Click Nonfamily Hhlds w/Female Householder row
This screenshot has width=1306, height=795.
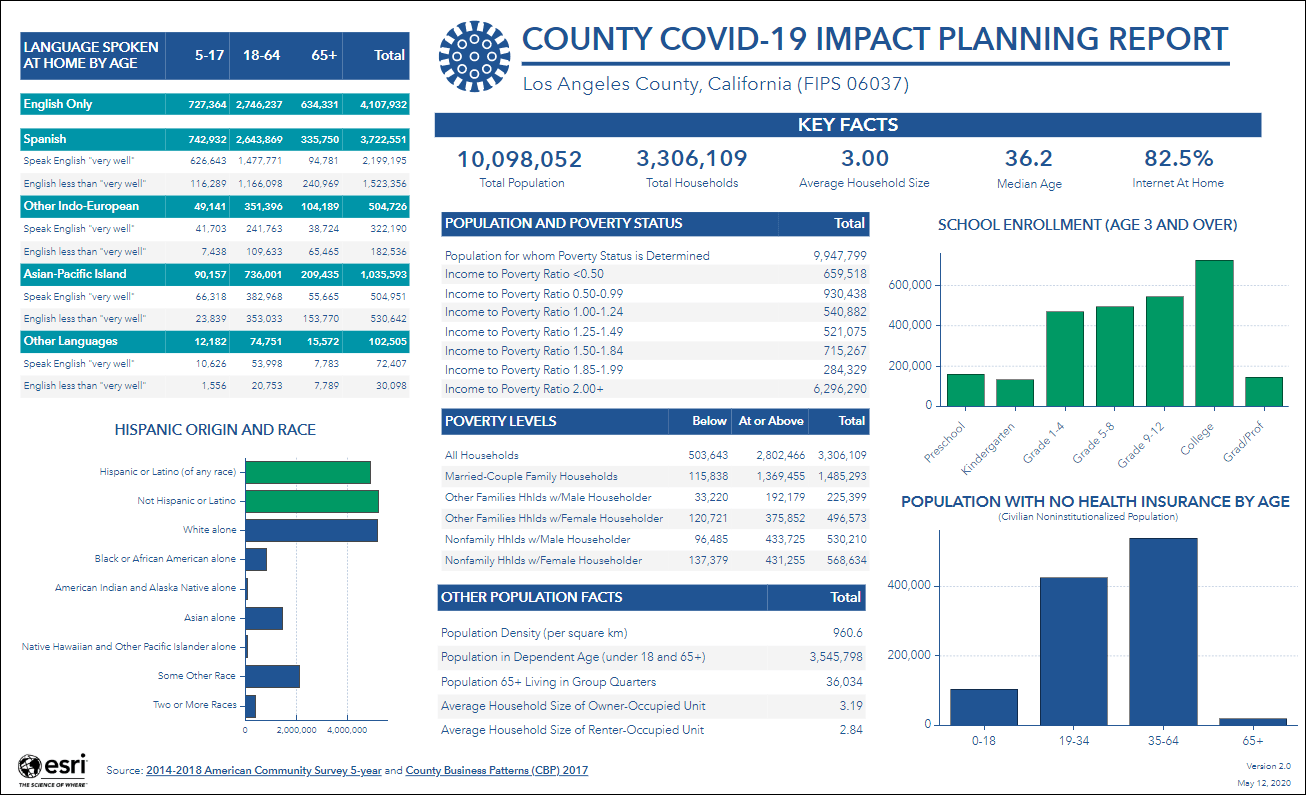point(656,560)
